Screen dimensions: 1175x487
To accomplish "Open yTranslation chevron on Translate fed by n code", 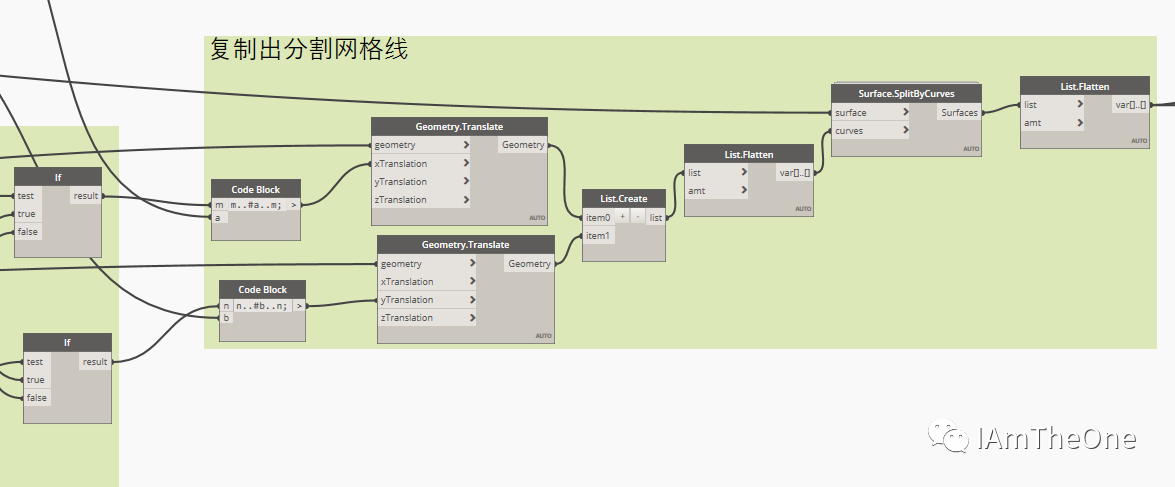I will click(472, 300).
